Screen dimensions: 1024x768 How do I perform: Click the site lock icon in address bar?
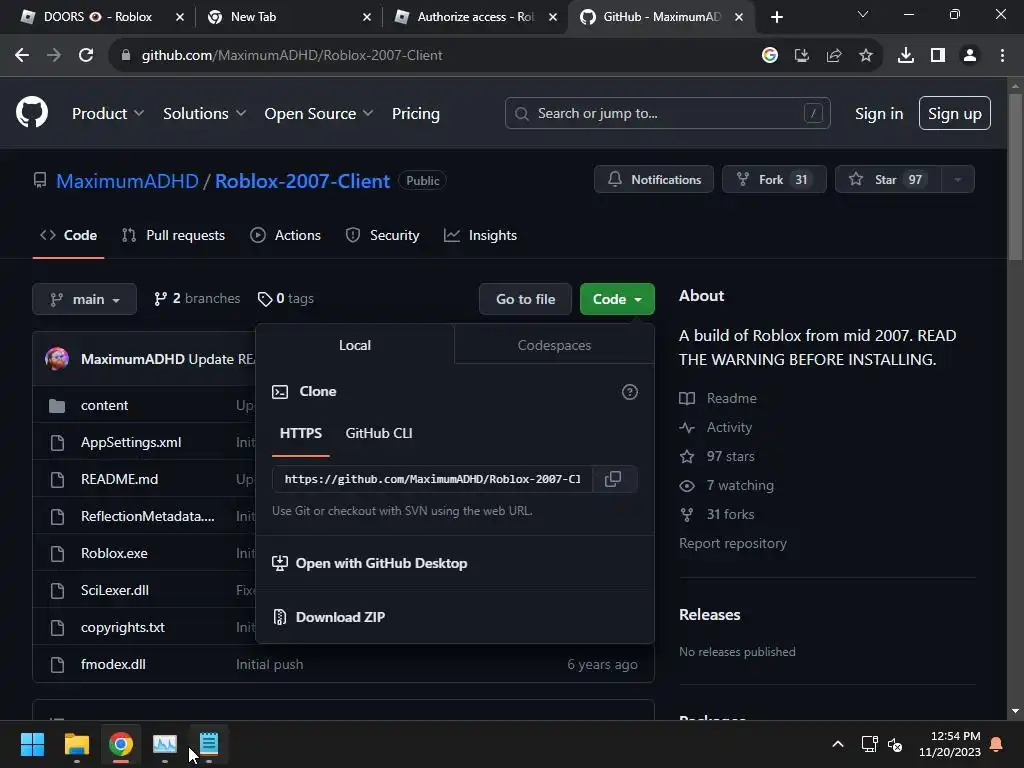pyautogui.click(x=125, y=56)
